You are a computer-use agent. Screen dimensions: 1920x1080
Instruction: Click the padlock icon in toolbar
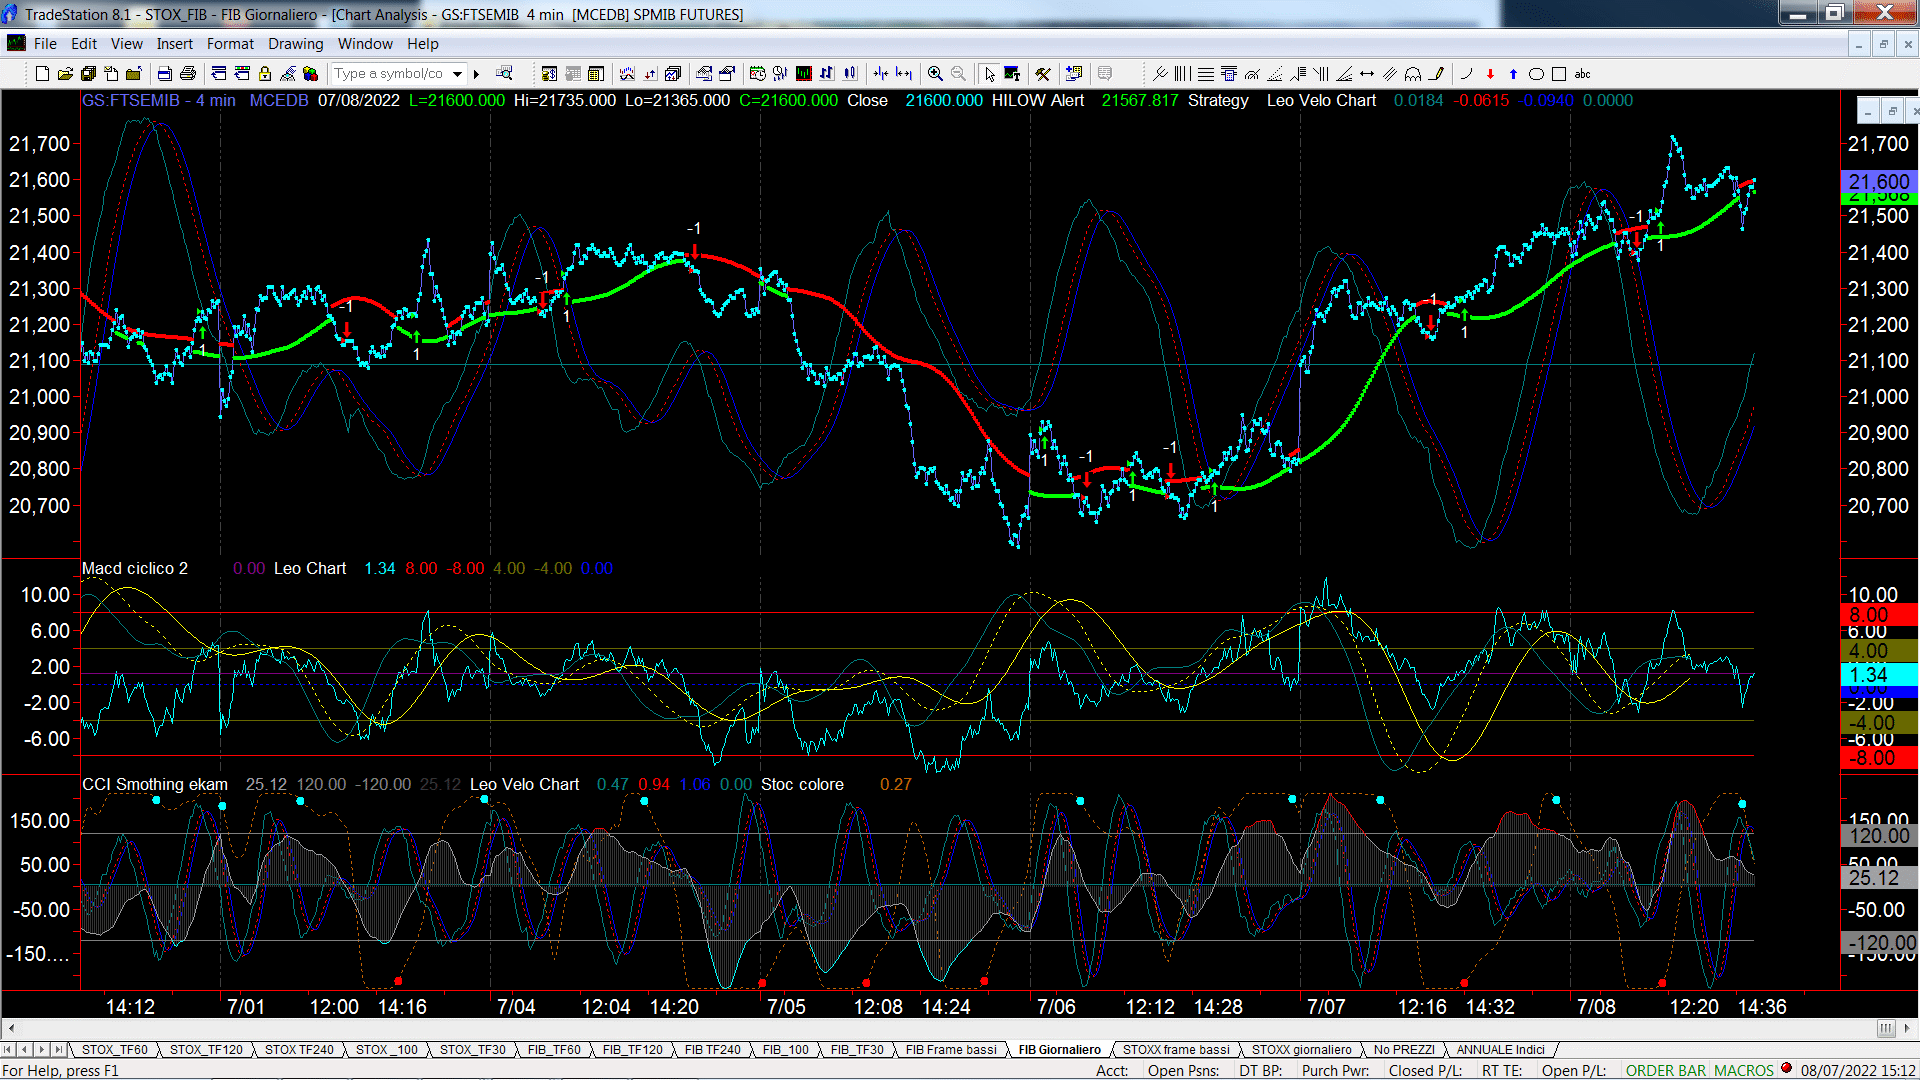pyautogui.click(x=265, y=74)
